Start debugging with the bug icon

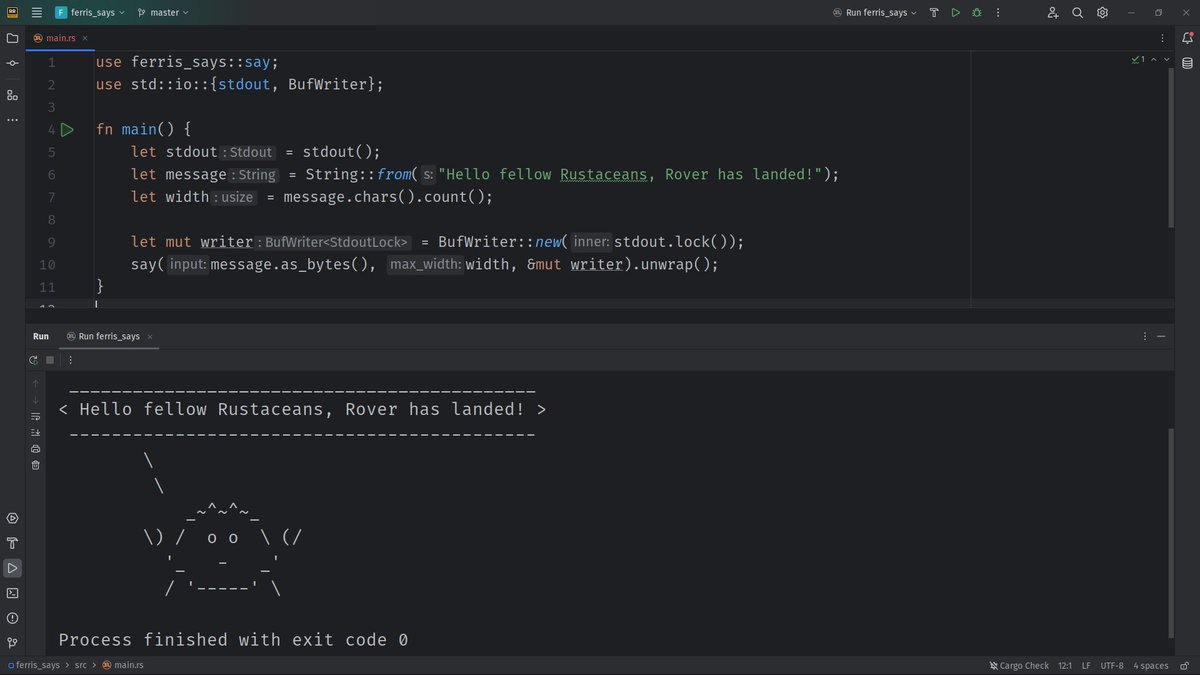[977, 13]
